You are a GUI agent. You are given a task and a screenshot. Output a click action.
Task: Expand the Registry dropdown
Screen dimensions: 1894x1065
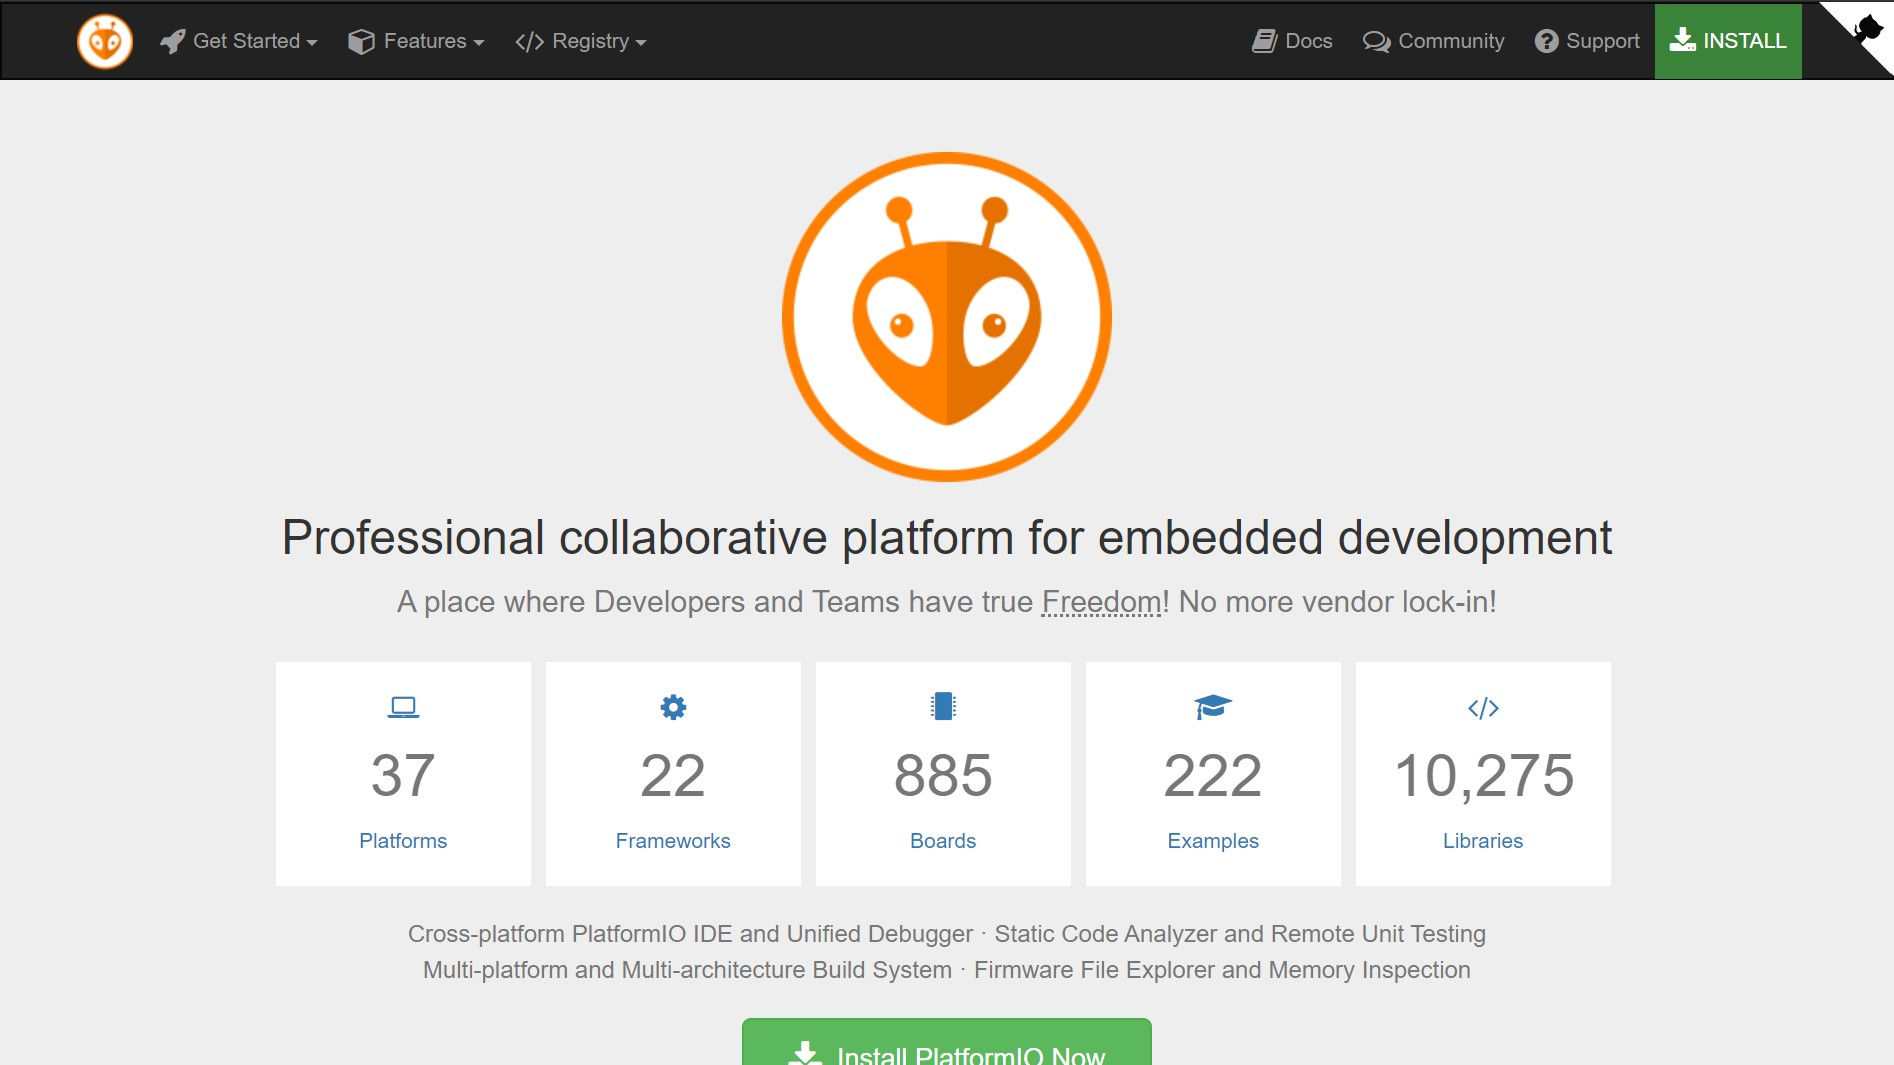click(581, 41)
